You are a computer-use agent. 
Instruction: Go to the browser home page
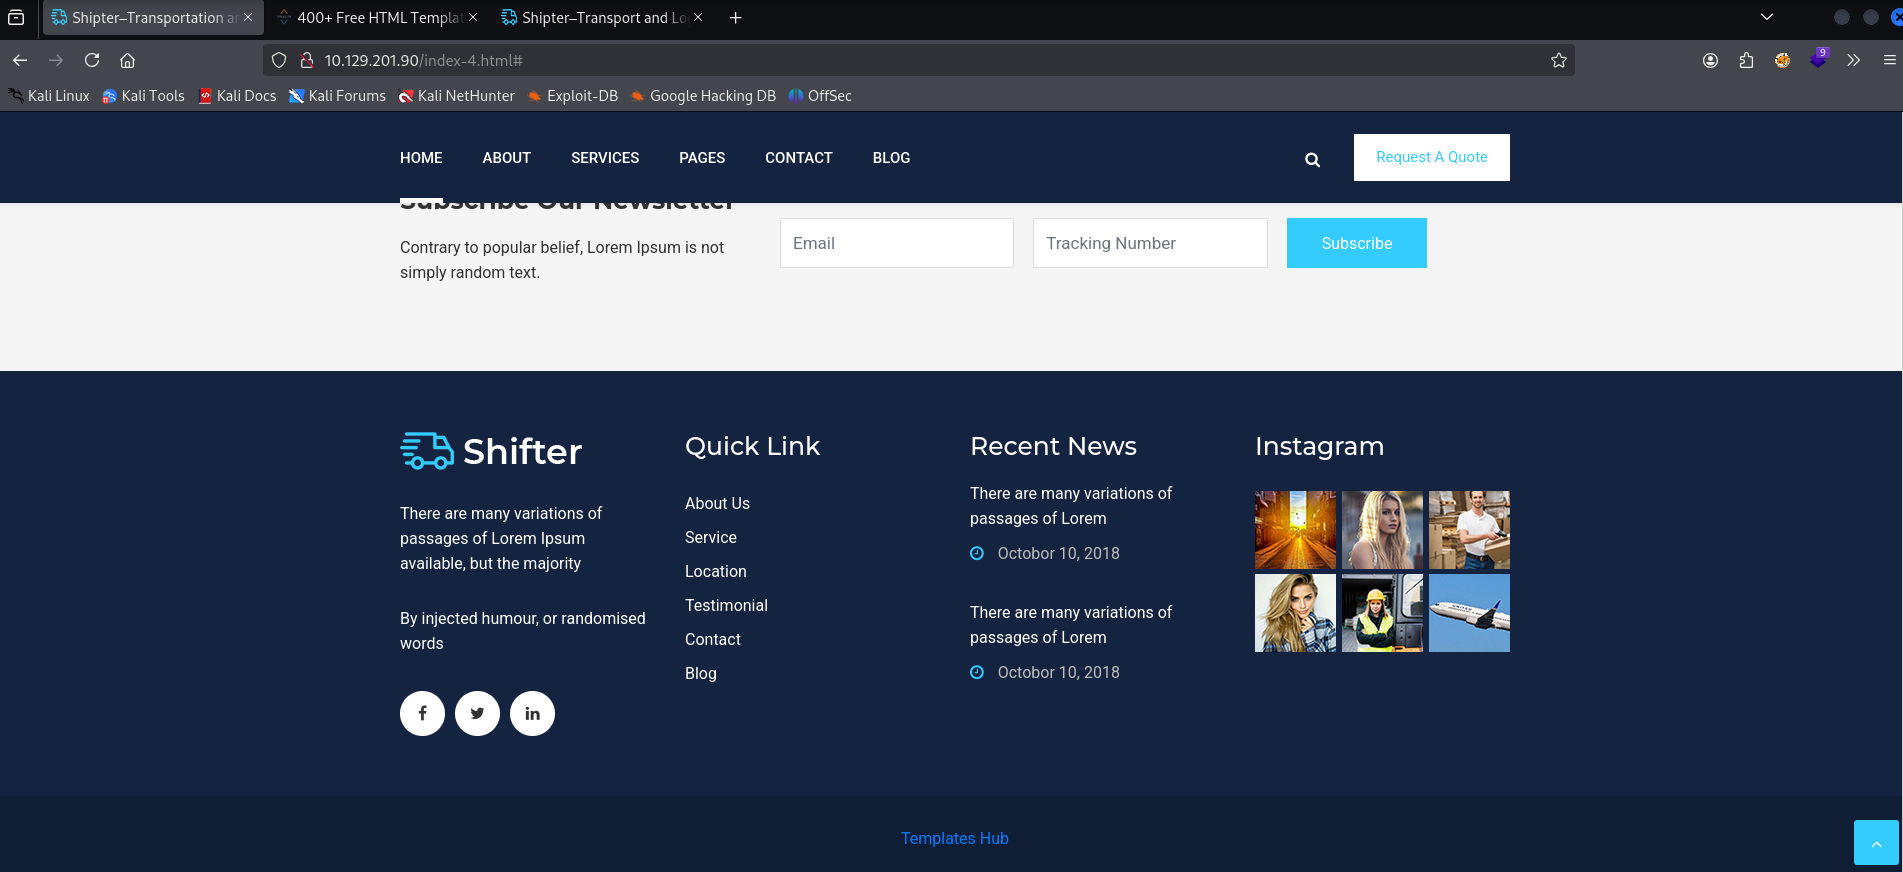point(128,61)
